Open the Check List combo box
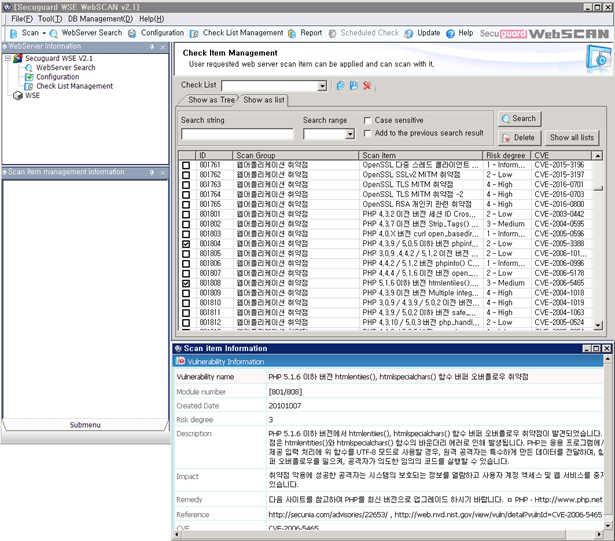Image resolution: width=615 pixels, height=541 pixels. click(x=322, y=86)
